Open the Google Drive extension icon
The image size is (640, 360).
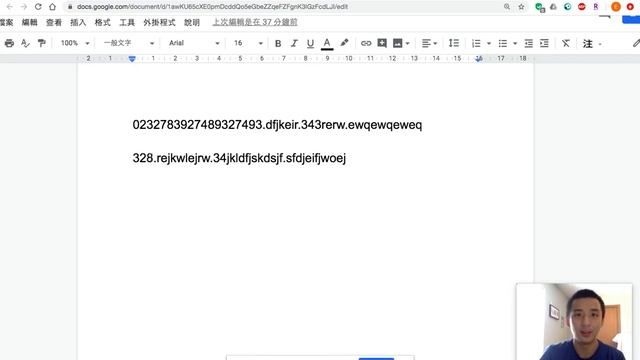[553, 7]
